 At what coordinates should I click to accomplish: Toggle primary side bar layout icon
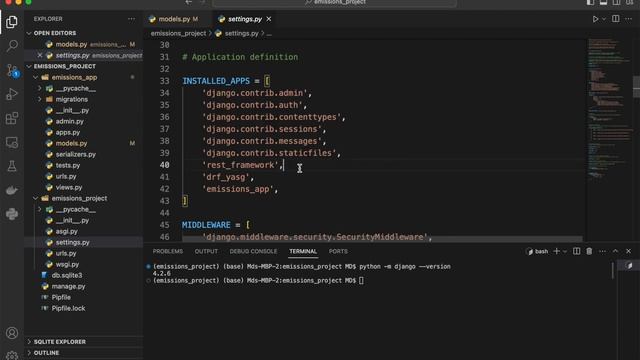point(590,2)
